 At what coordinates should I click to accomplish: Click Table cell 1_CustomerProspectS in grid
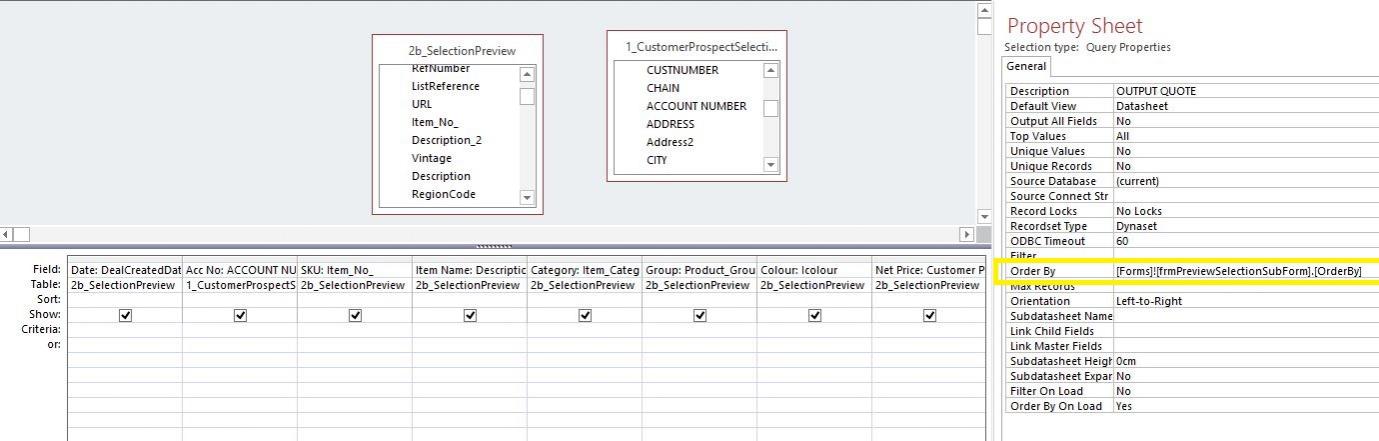(x=240, y=285)
